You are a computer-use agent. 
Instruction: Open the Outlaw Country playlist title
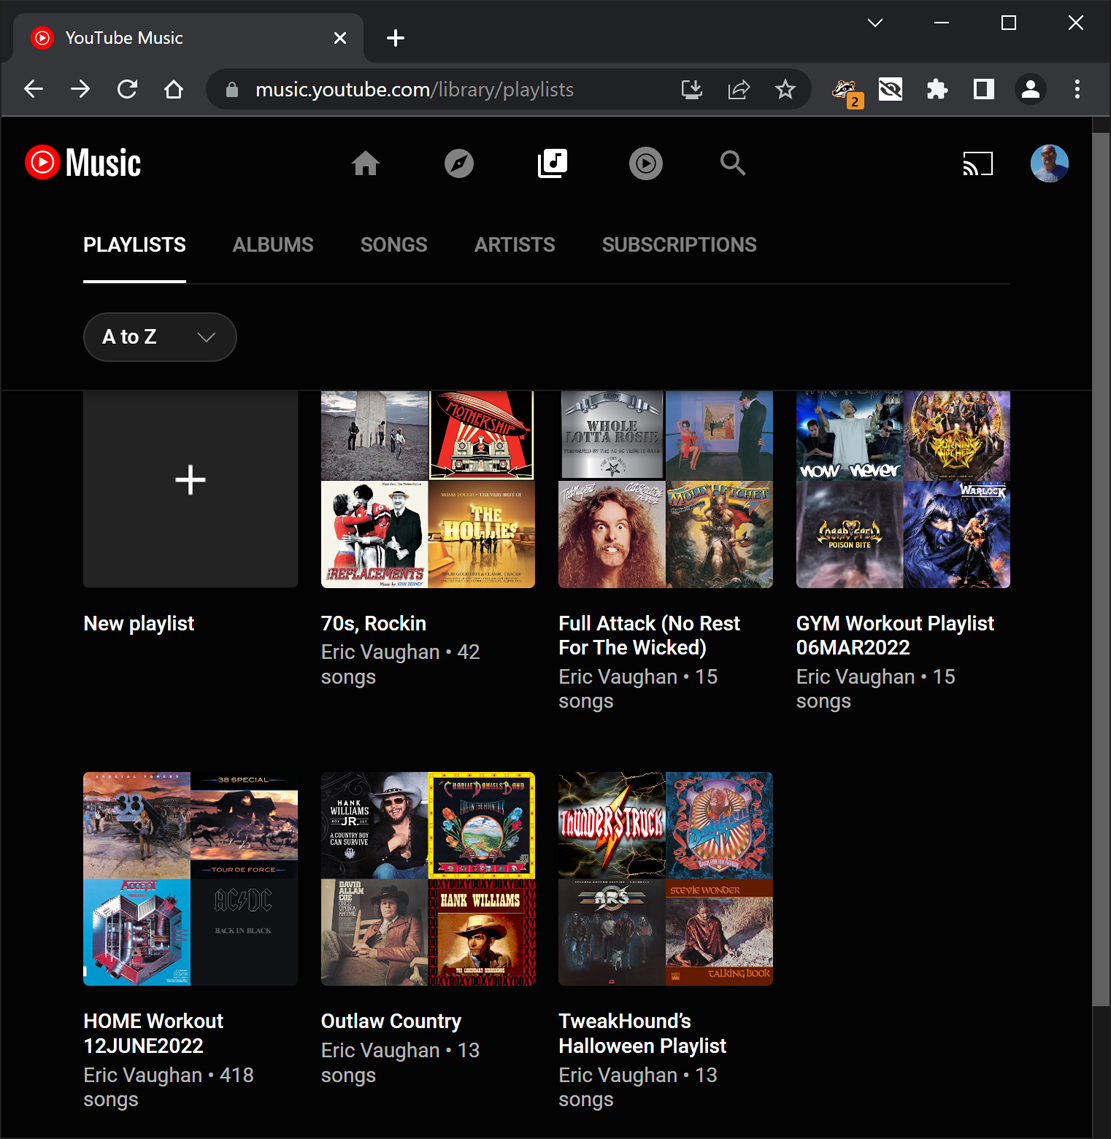coord(391,1021)
